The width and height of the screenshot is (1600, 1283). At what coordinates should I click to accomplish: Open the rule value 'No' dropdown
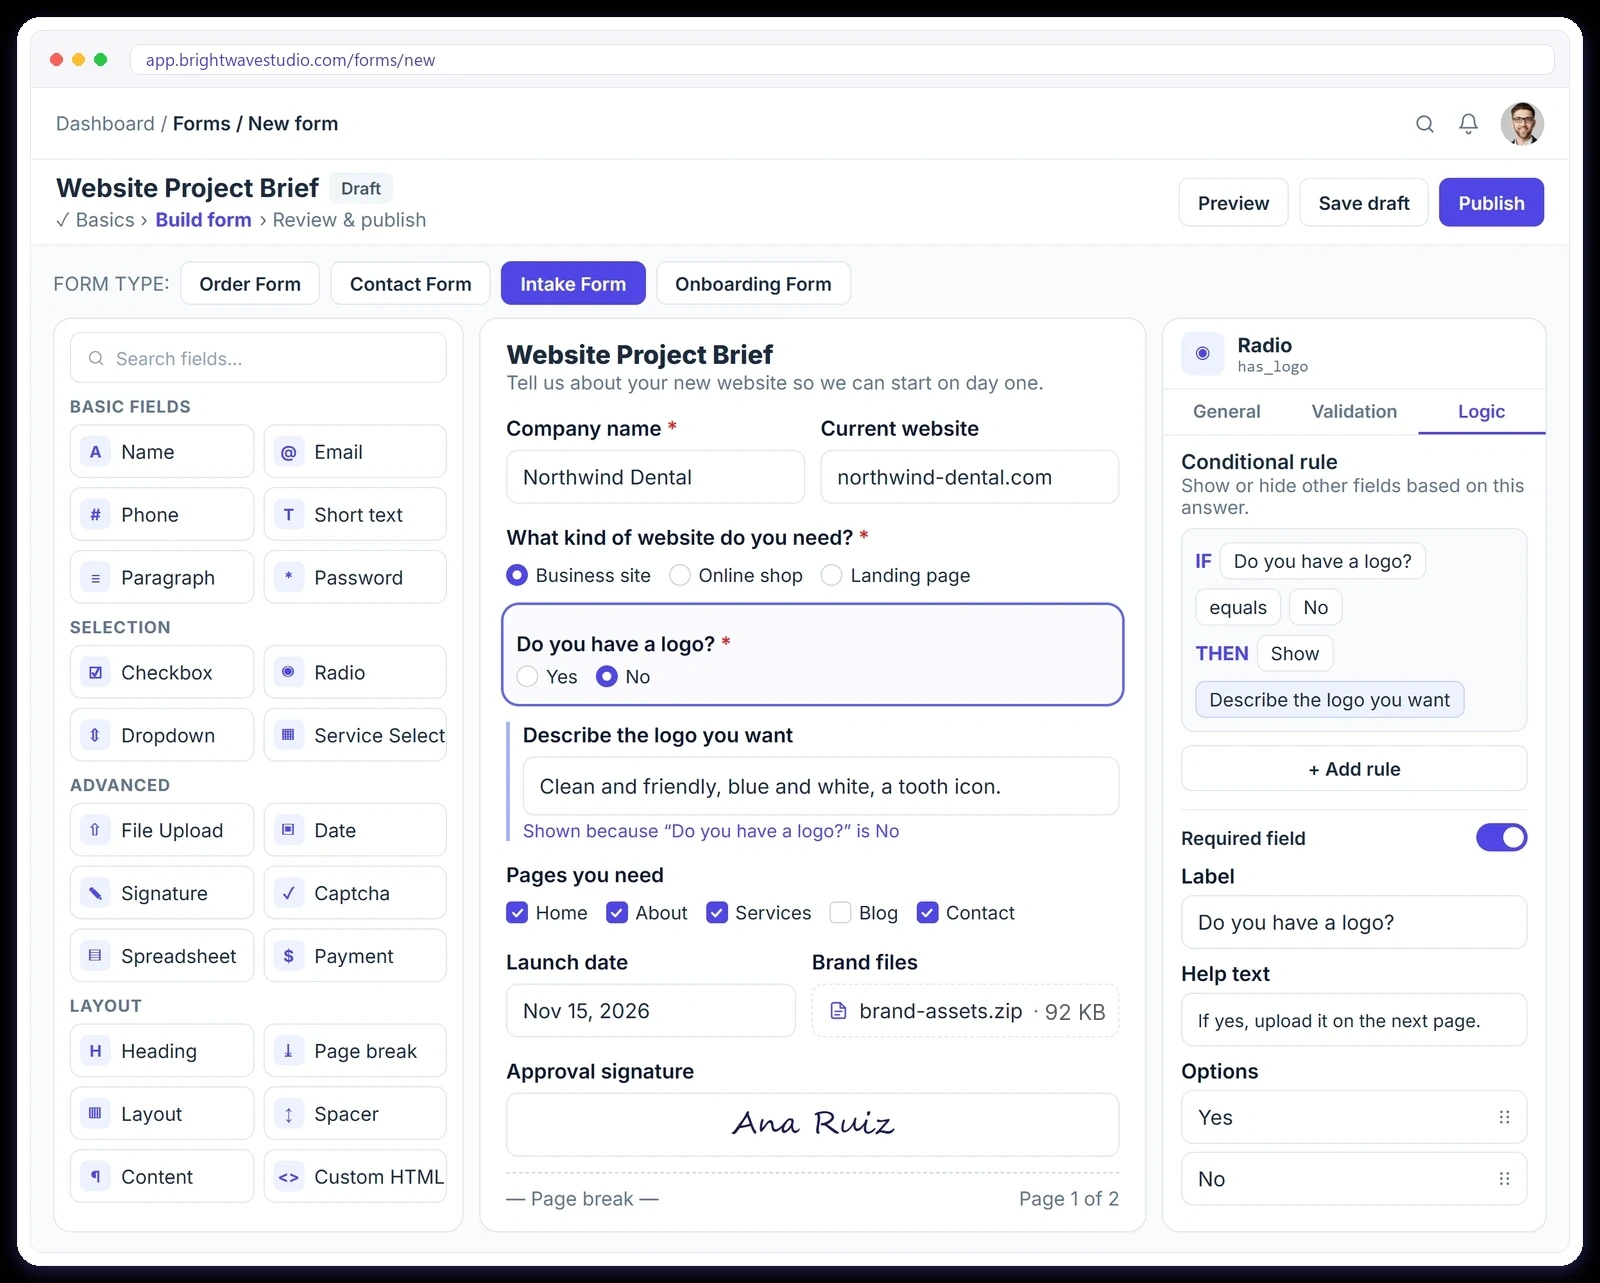click(x=1315, y=607)
